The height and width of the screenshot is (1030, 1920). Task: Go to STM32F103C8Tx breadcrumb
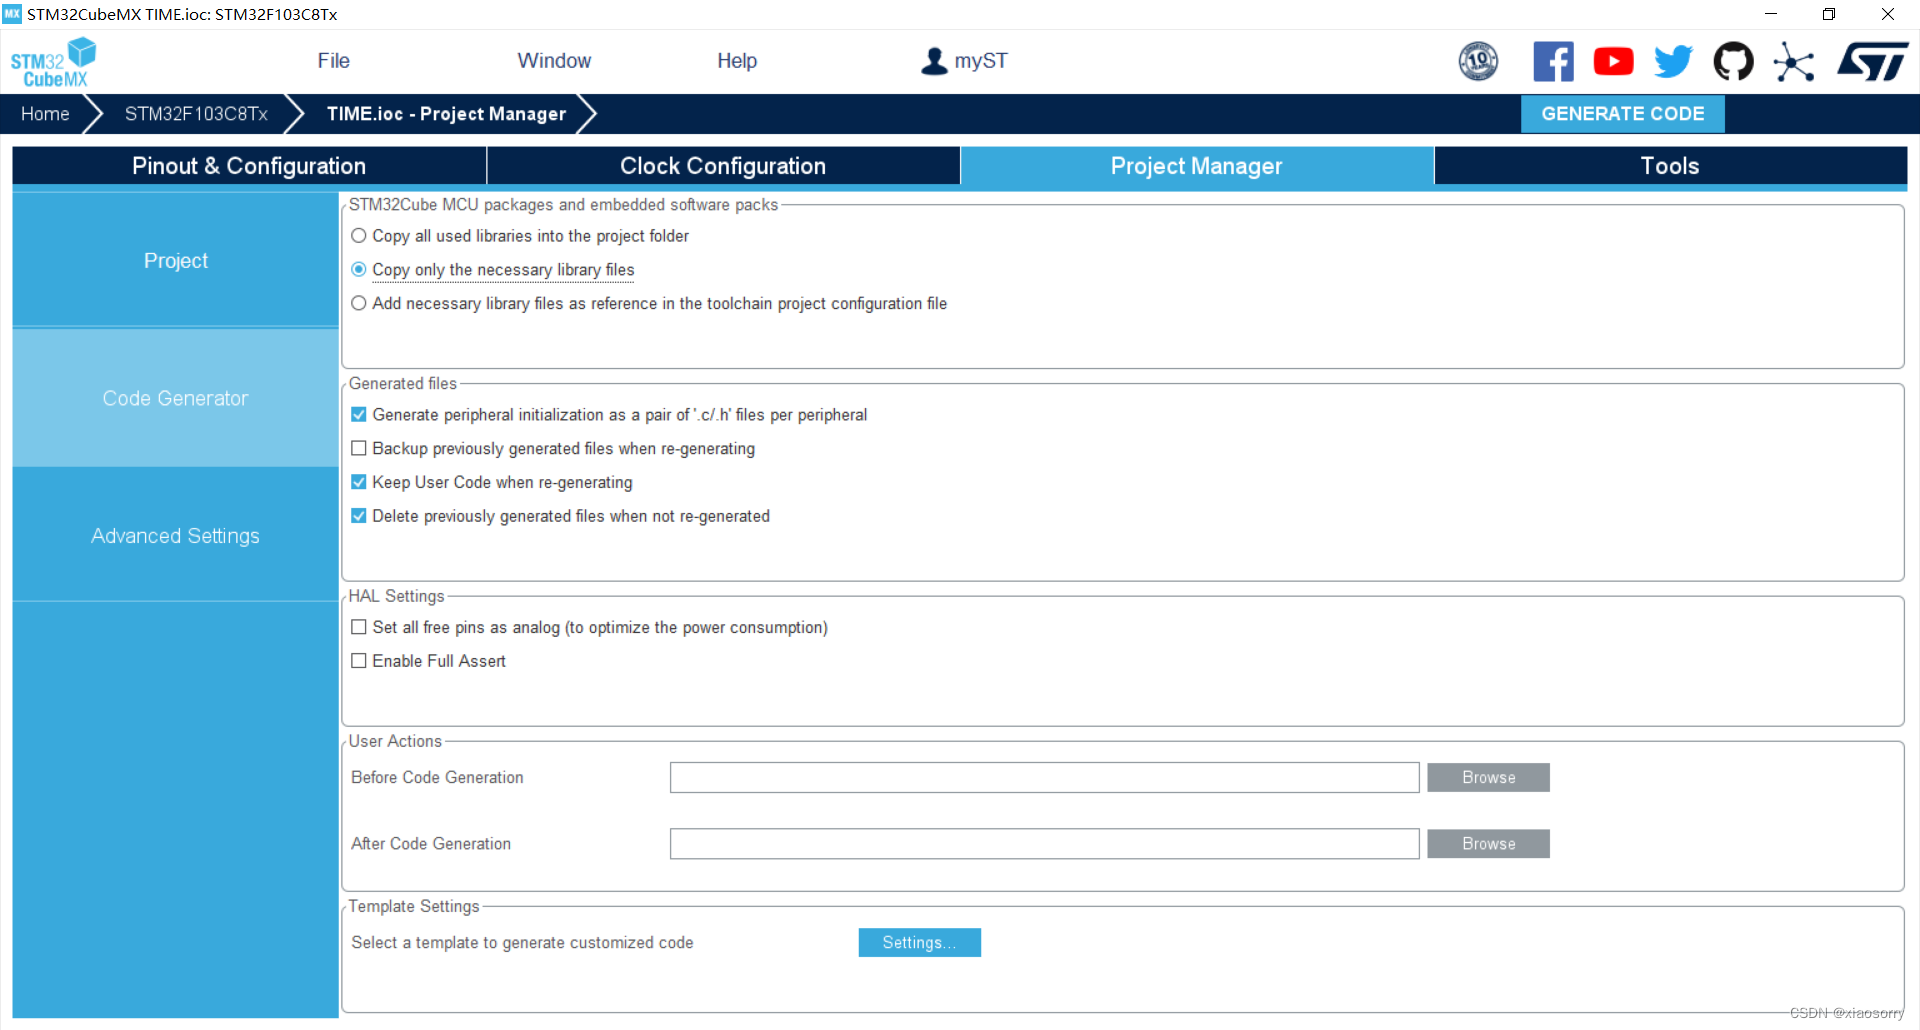[x=196, y=114]
